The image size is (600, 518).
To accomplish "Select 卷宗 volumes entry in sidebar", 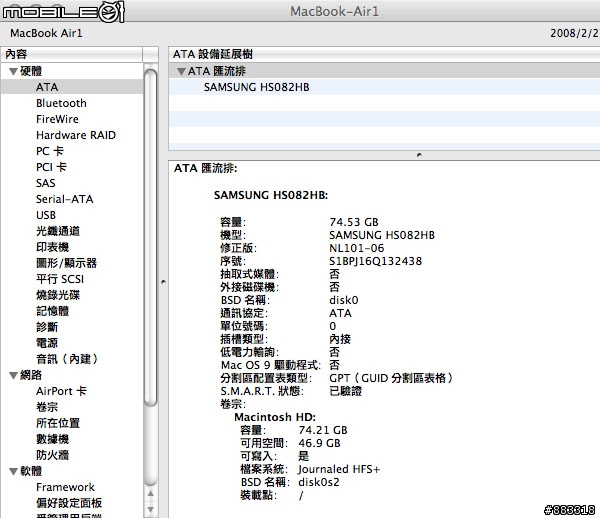I will tap(47, 407).
